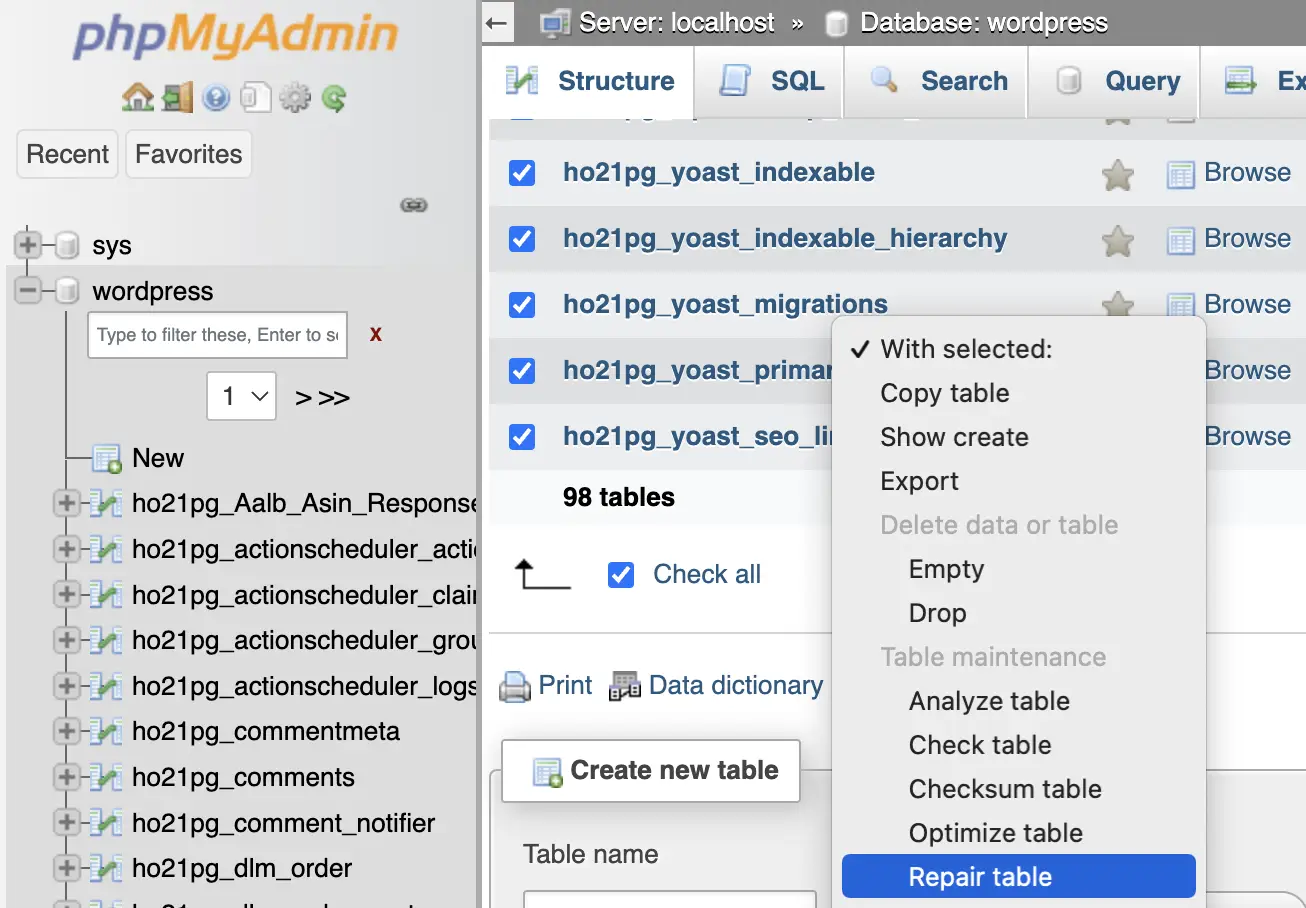This screenshot has height=908, width=1306.
Task: Open the Query tab
Action: coord(1113,82)
